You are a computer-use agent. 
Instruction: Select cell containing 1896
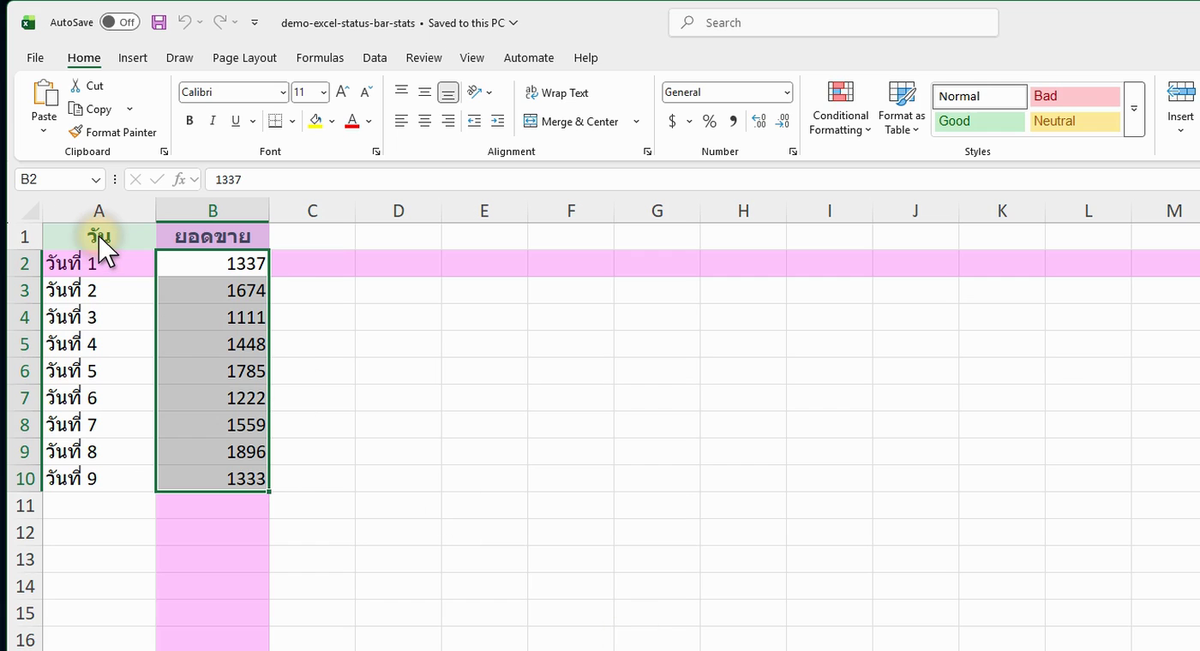tap(212, 451)
